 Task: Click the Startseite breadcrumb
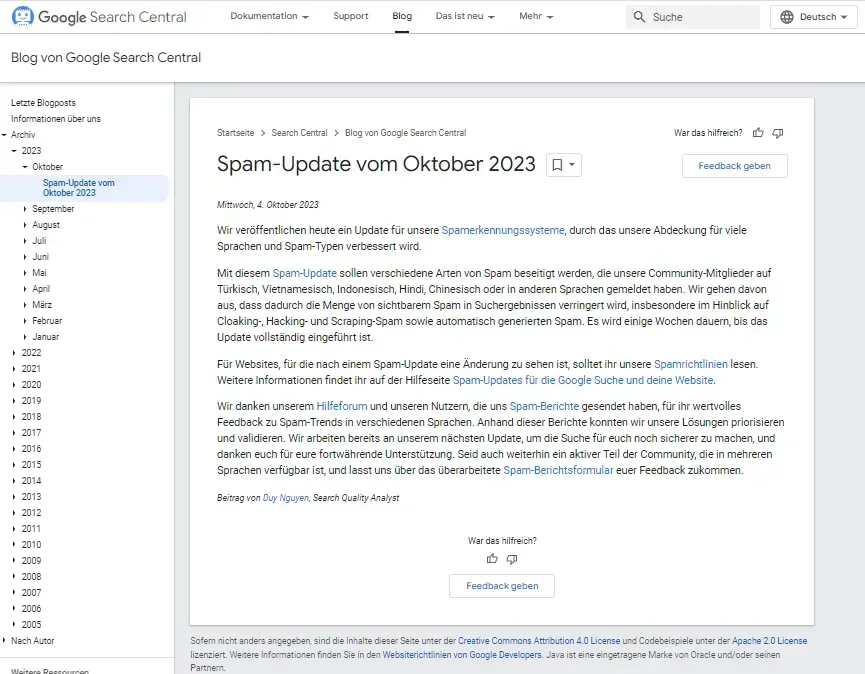[x=236, y=133]
